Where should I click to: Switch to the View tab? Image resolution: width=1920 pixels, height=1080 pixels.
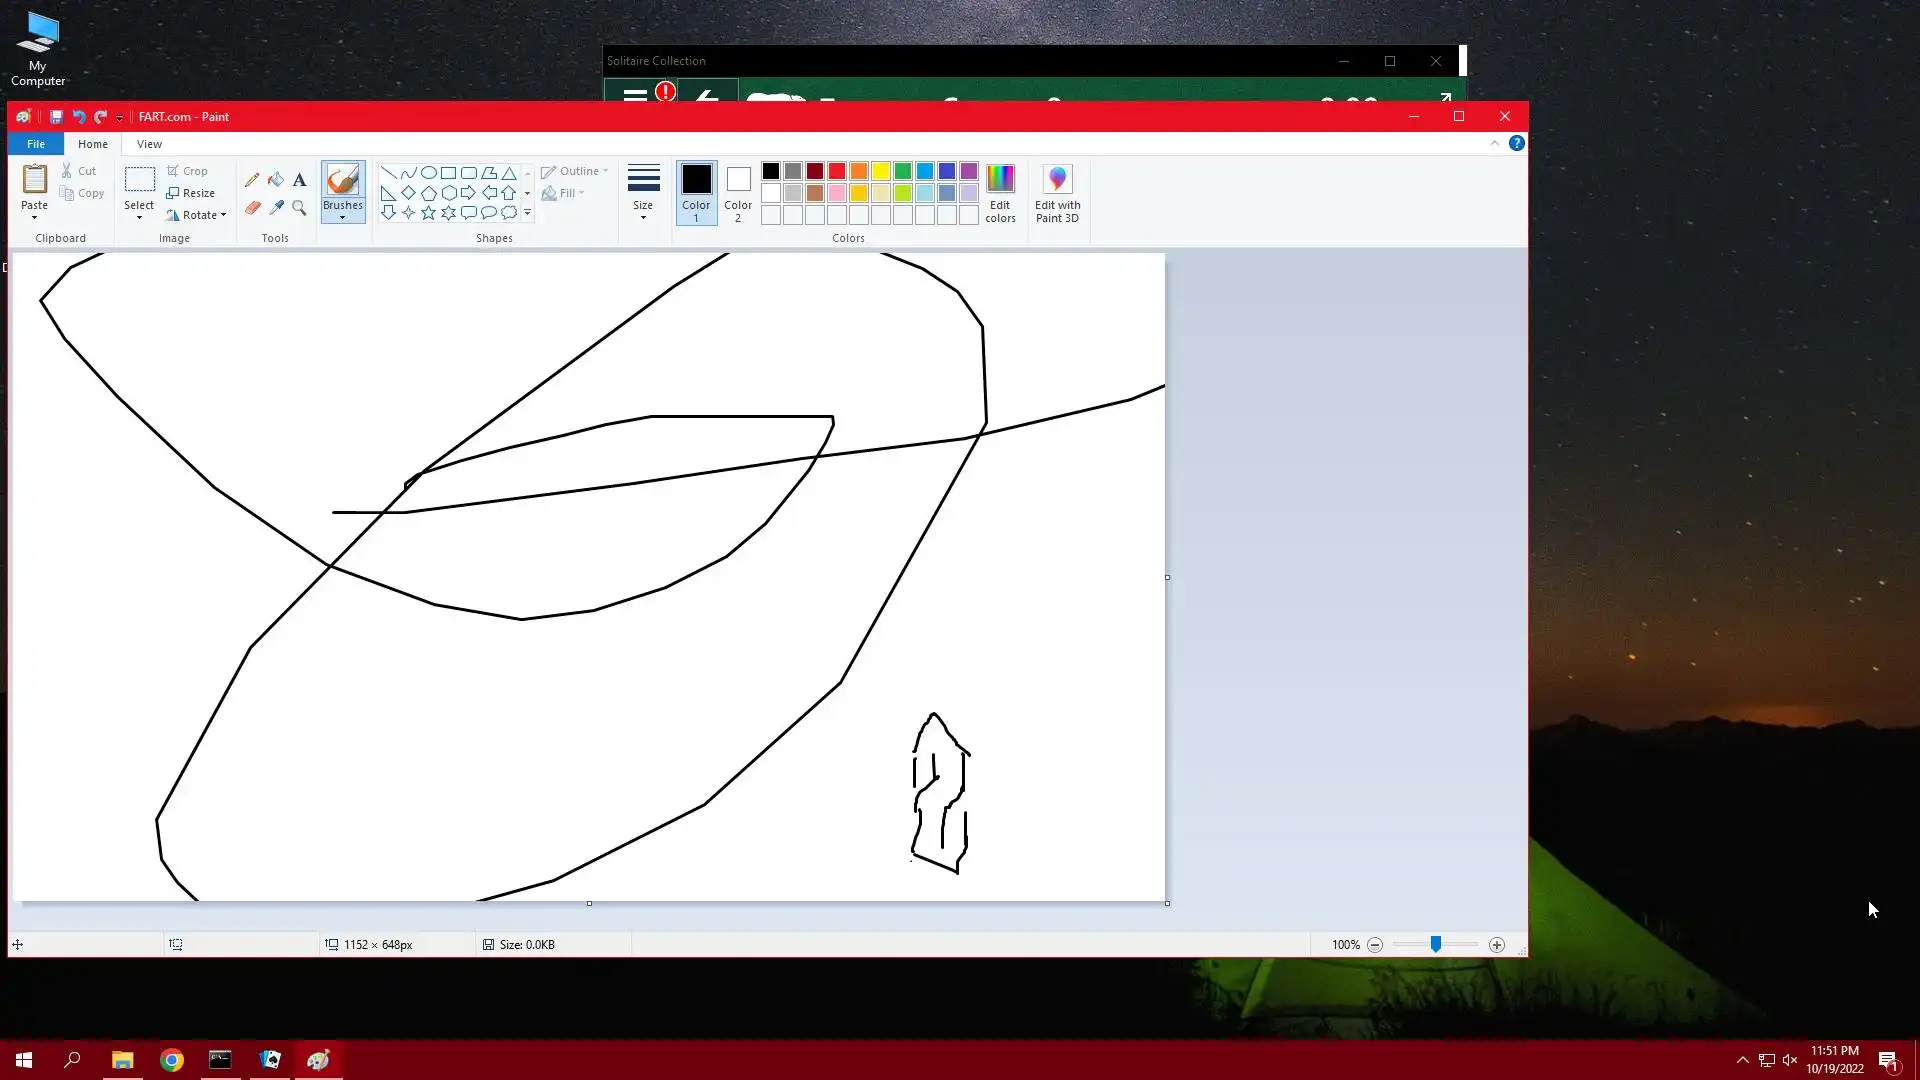(149, 144)
